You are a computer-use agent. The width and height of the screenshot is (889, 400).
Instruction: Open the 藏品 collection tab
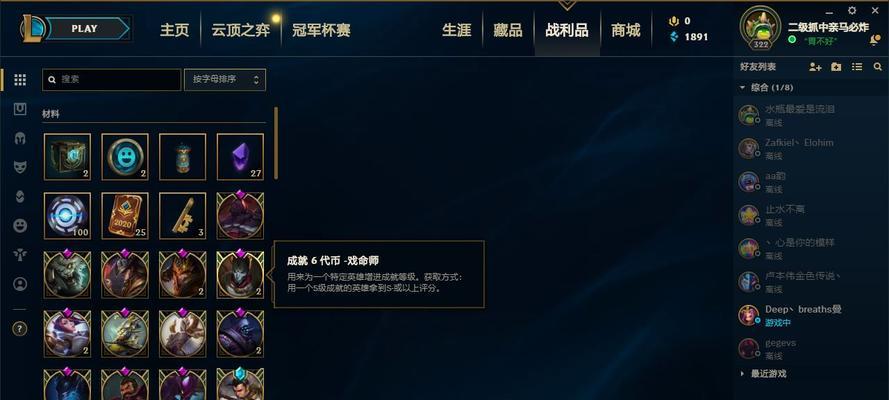(x=507, y=30)
